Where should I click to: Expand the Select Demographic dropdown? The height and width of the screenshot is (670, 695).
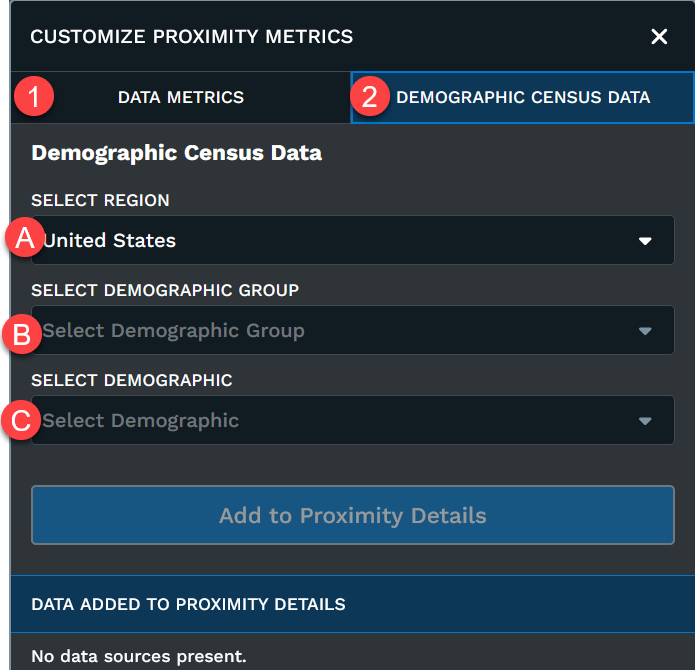click(x=340, y=421)
